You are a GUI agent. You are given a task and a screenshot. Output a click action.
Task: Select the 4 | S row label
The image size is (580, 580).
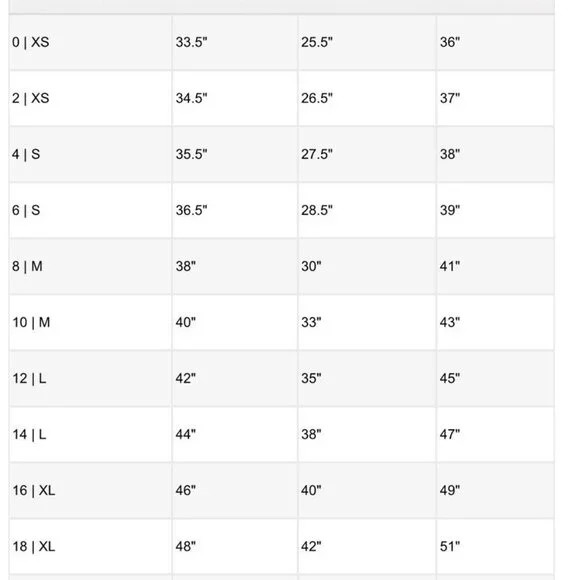tap(26, 154)
